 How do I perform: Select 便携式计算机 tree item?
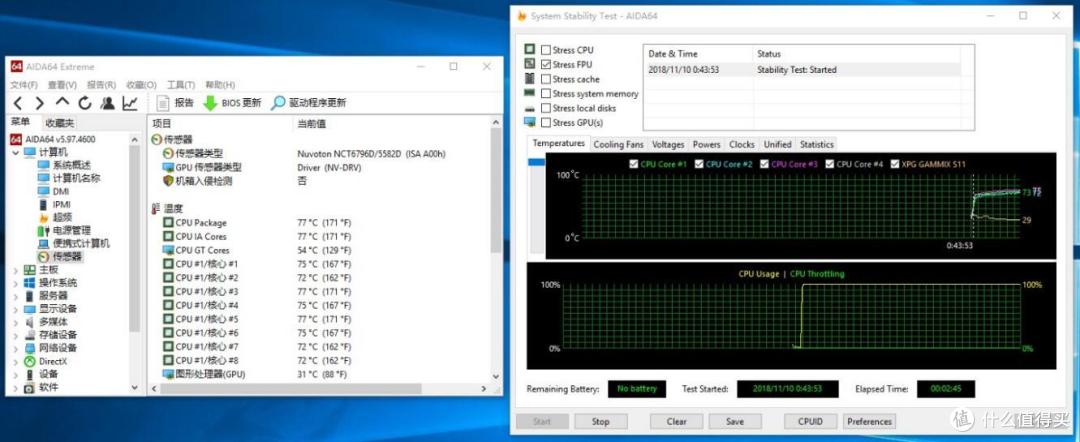tap(74, 244)
